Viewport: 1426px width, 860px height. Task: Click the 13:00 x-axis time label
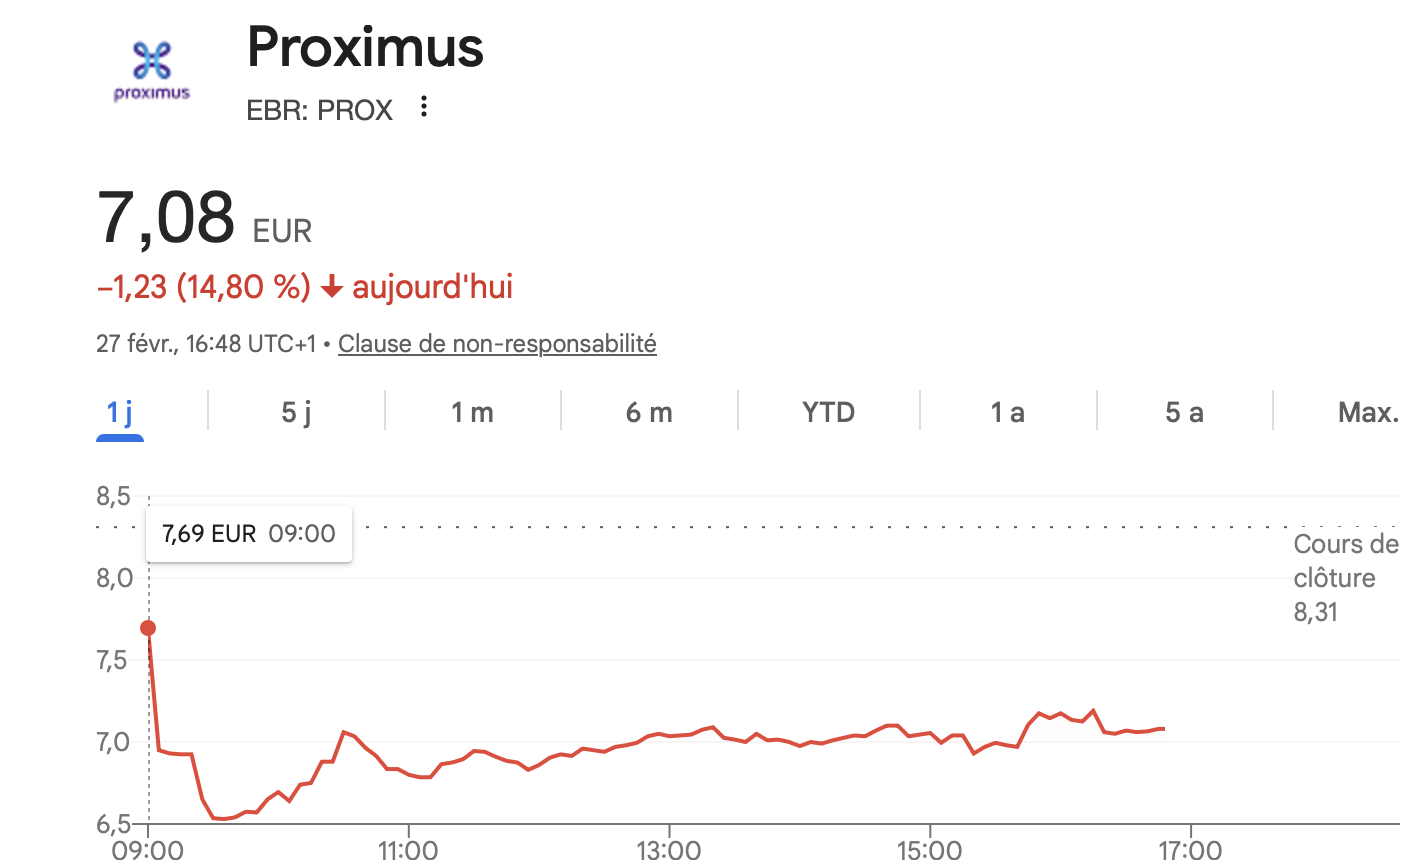668,850
